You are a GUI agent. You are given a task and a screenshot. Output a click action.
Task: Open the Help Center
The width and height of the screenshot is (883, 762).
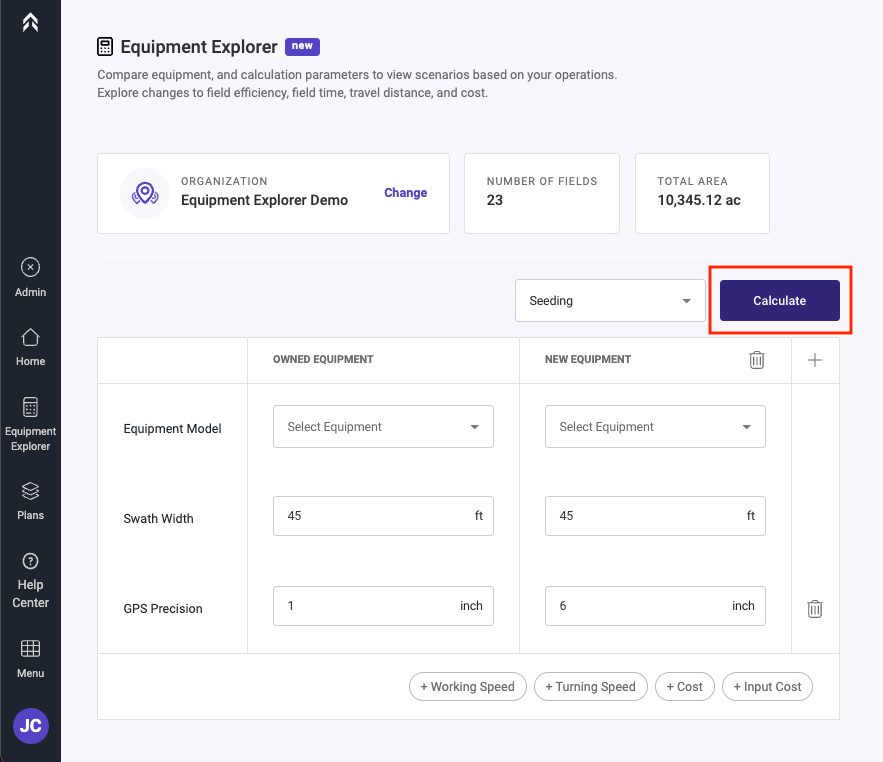pos(30,581)
